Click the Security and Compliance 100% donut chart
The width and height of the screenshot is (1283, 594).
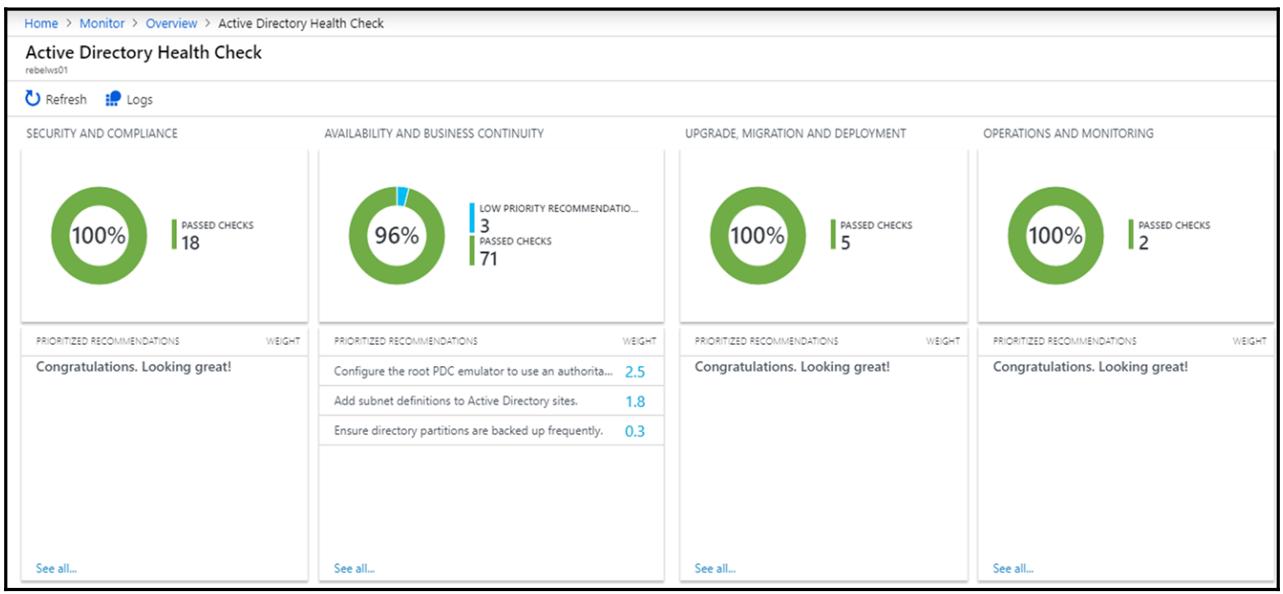point(98,236)
